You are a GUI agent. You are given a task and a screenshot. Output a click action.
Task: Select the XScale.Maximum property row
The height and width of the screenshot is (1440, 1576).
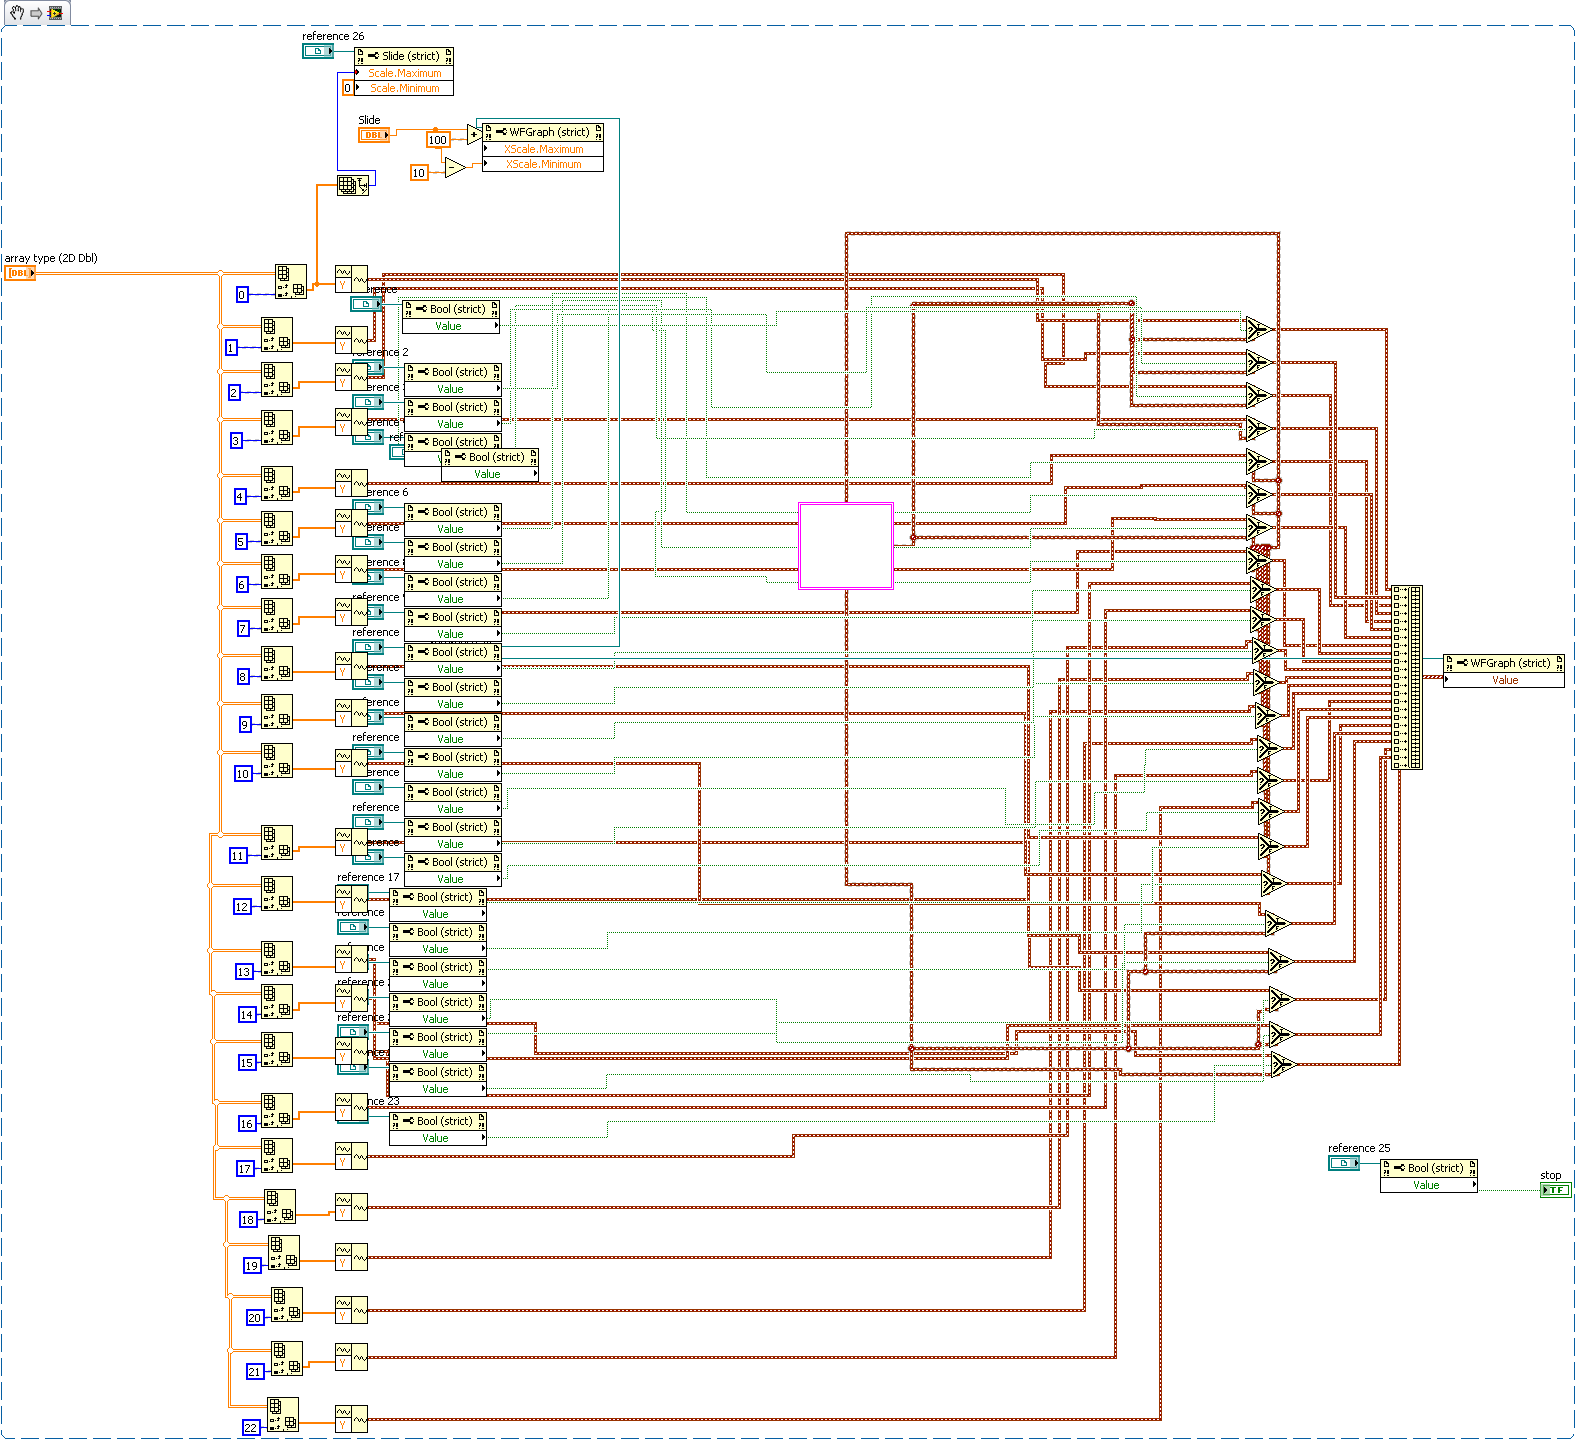(543, 149)
